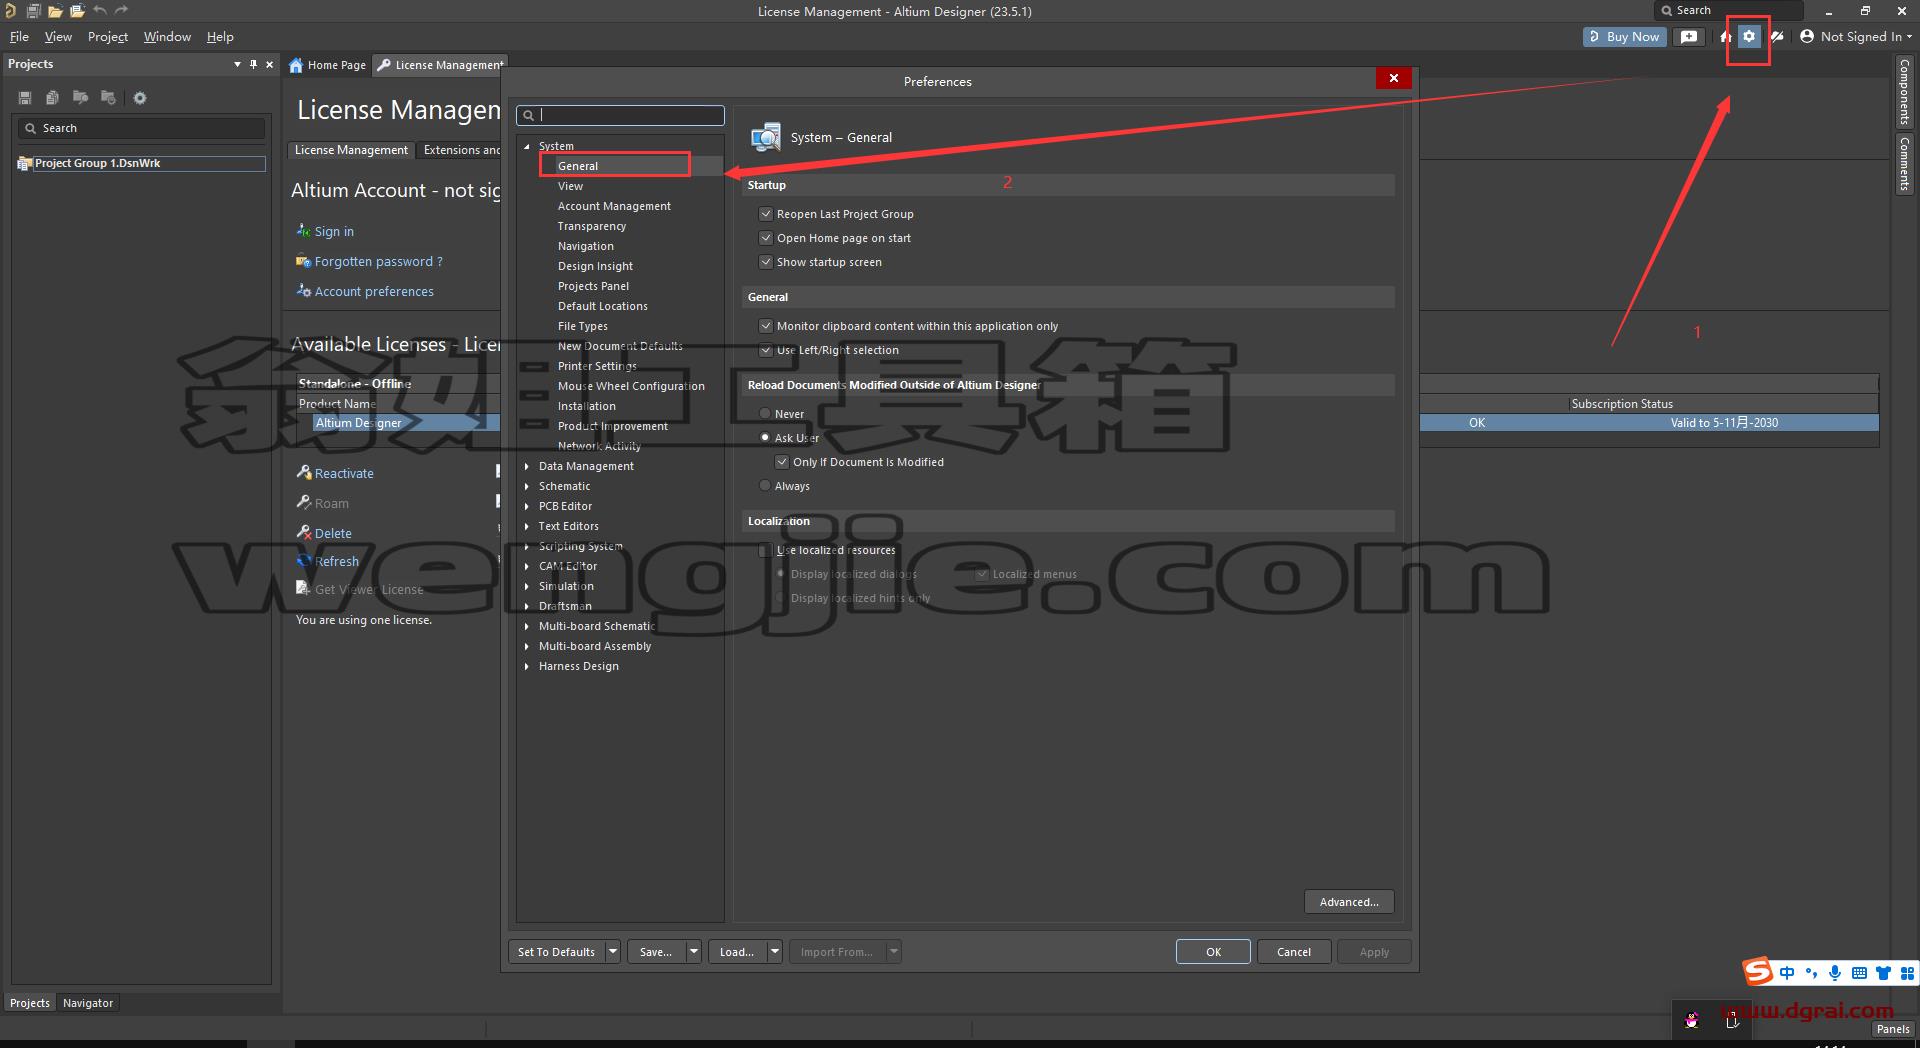Screen dimensions: 1920x1048
Task: Expand the Text Editors node
Action: coord(527,526)
